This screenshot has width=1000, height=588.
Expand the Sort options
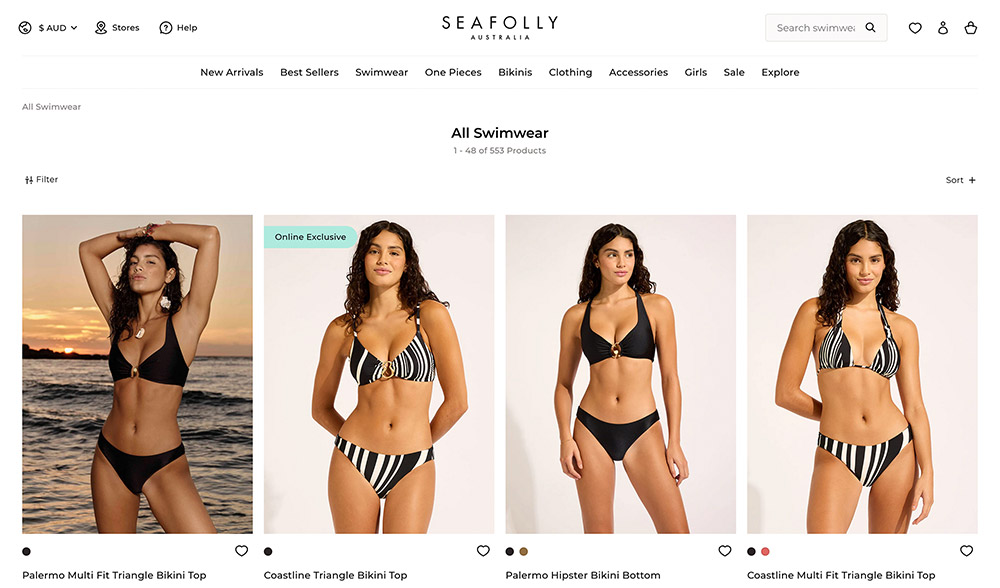960,180
